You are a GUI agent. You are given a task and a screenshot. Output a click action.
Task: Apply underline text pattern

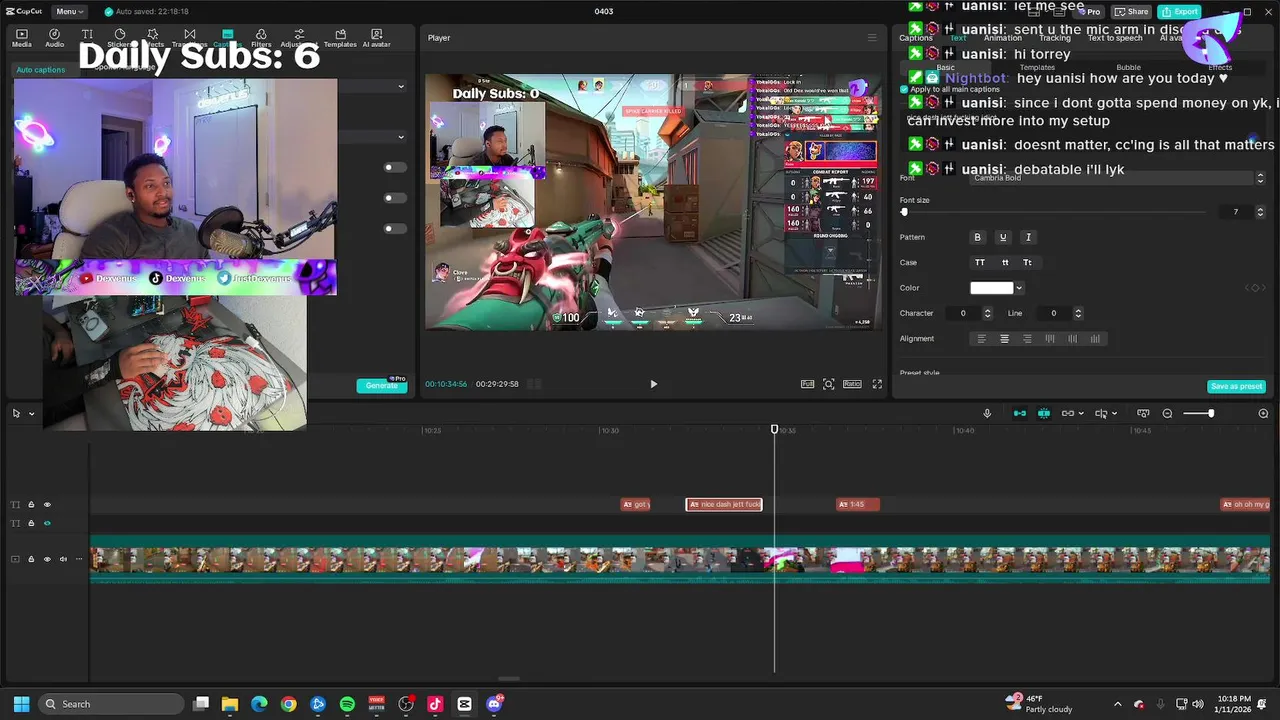(1003, 237)
